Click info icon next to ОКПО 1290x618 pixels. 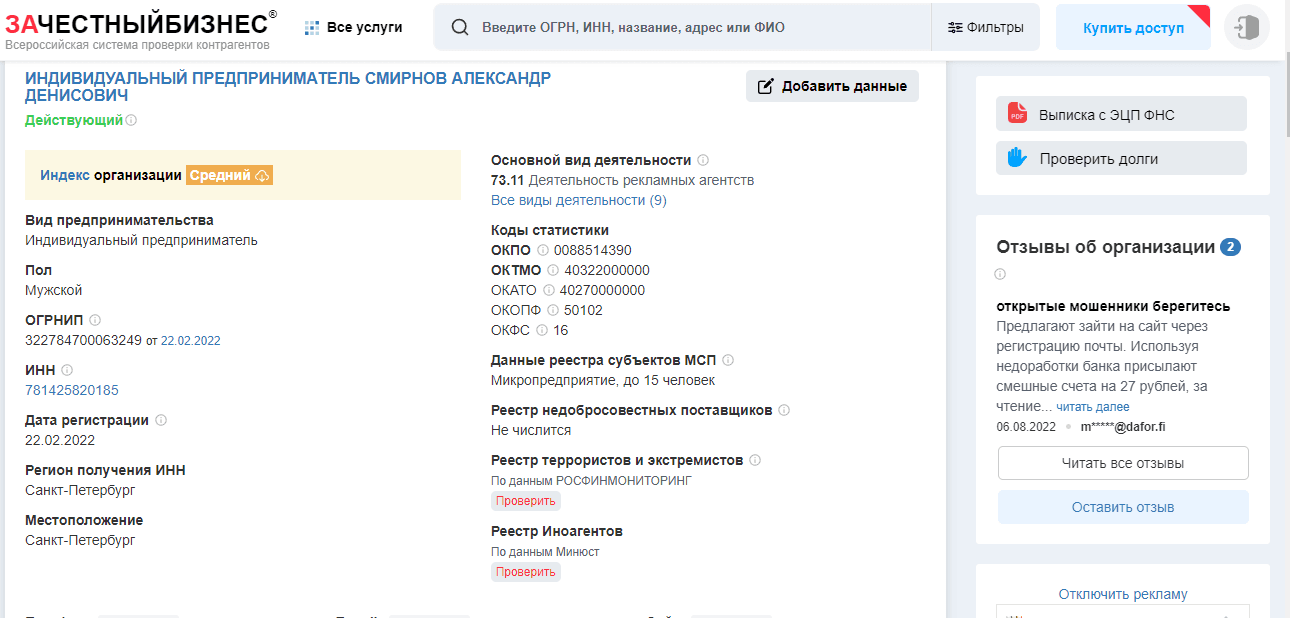point(543,250)
